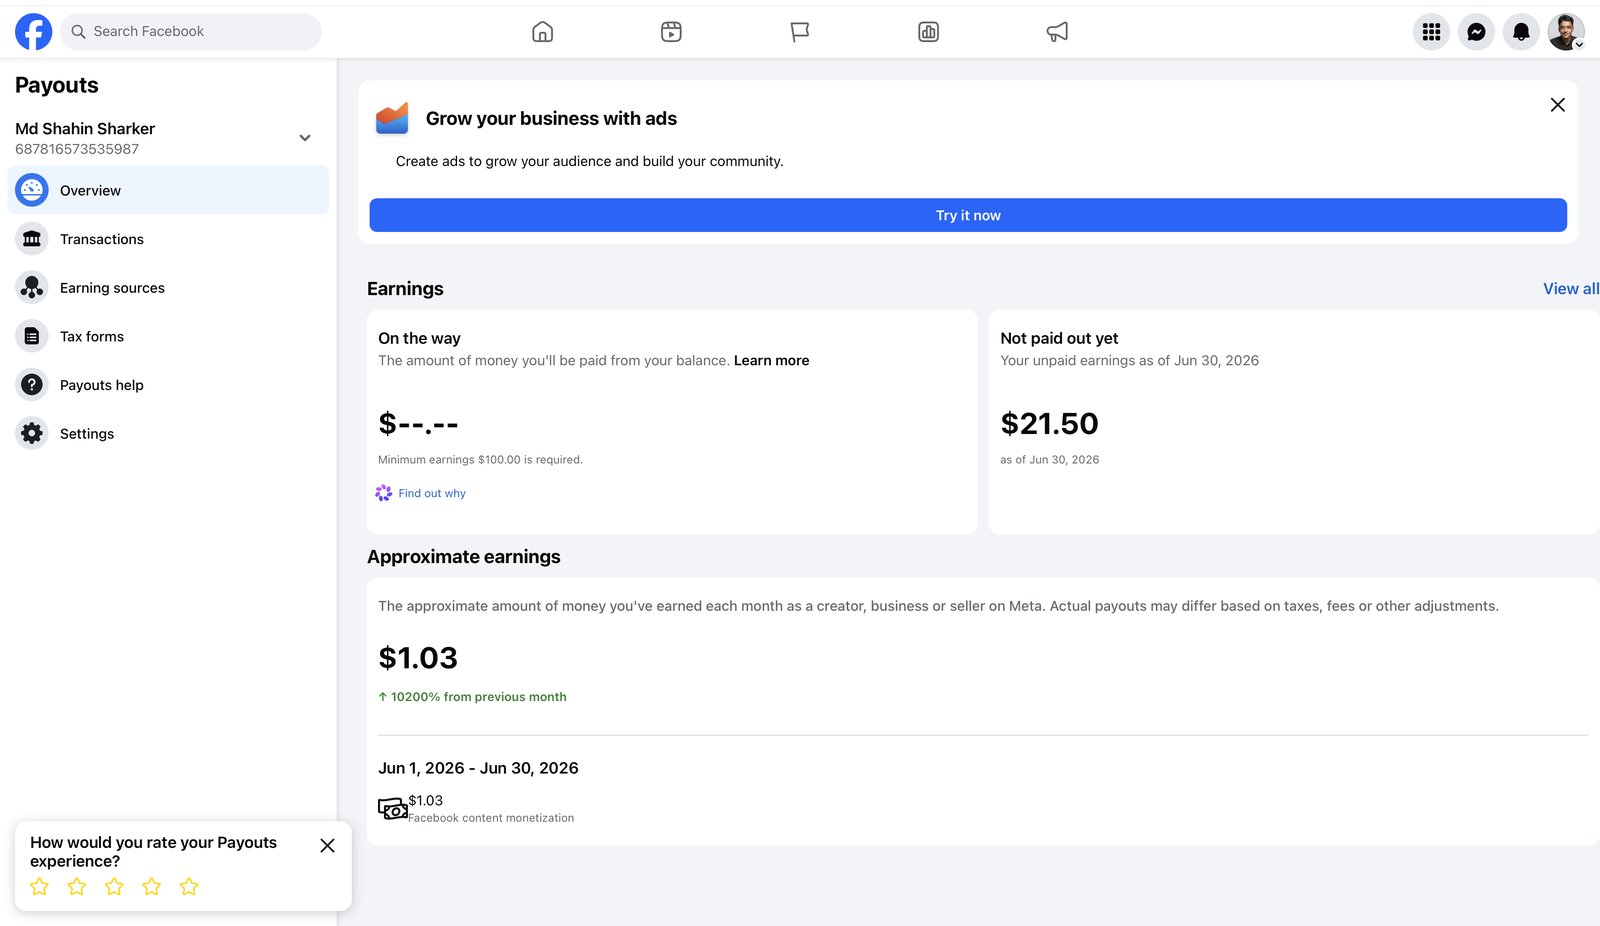The image size is (1600, 926).
Task: Click the large $1.03 approximate earnings amount
Action: point(418,658)
